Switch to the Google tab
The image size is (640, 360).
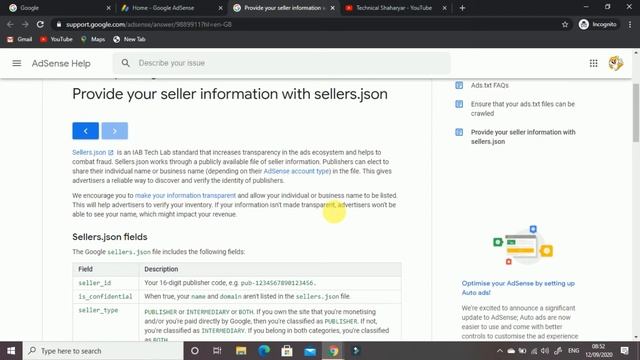[x=59, y=8]
